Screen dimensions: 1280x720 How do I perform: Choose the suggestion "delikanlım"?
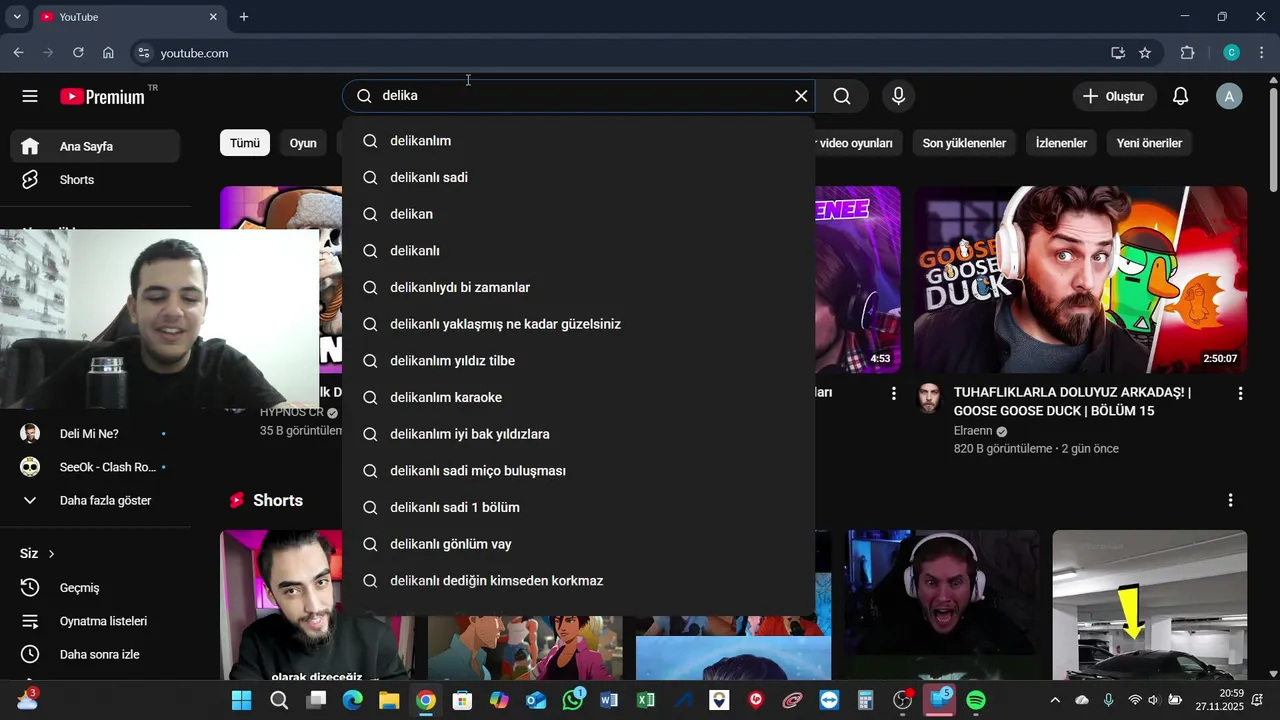pos(578,141)
